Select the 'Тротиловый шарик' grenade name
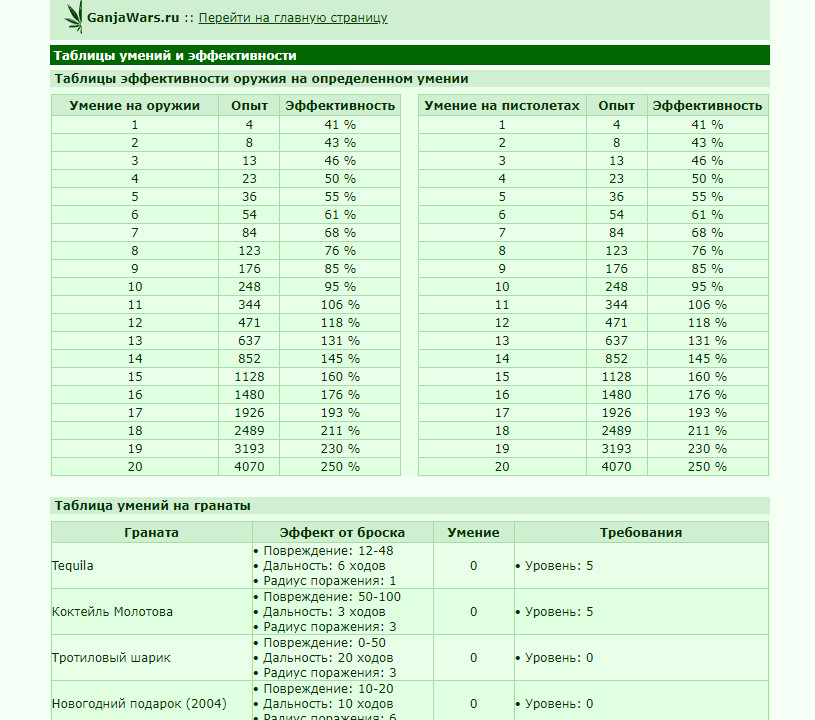The height and width of the screenshot is (720, 815). [111, 658]
